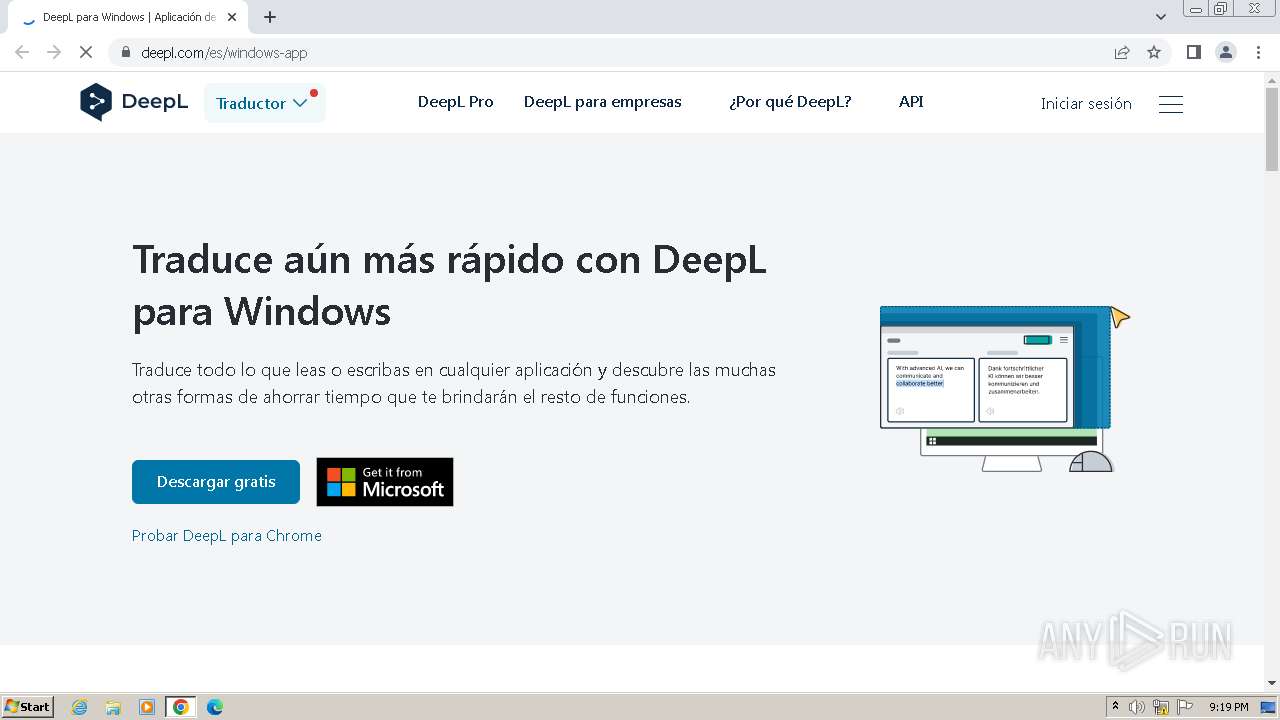1280x720 pixels.
Task: Open the Chrome profile icon
Action: click(x=1226, y=53)
